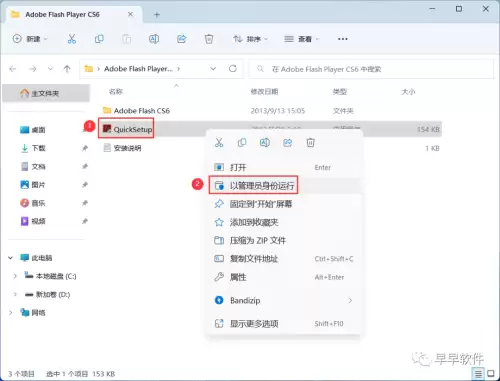
Task: Click Copy icon in context menu
Action: click(x=242, y=143)
